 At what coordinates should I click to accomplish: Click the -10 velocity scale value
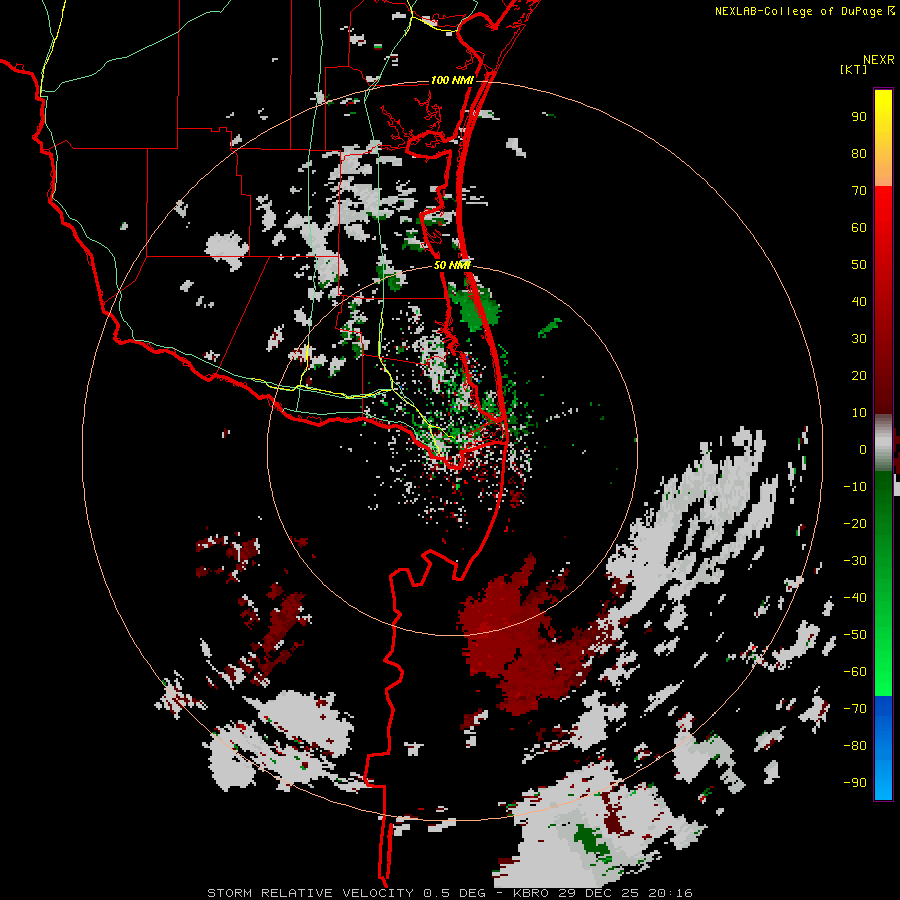[x=855, y=487]
